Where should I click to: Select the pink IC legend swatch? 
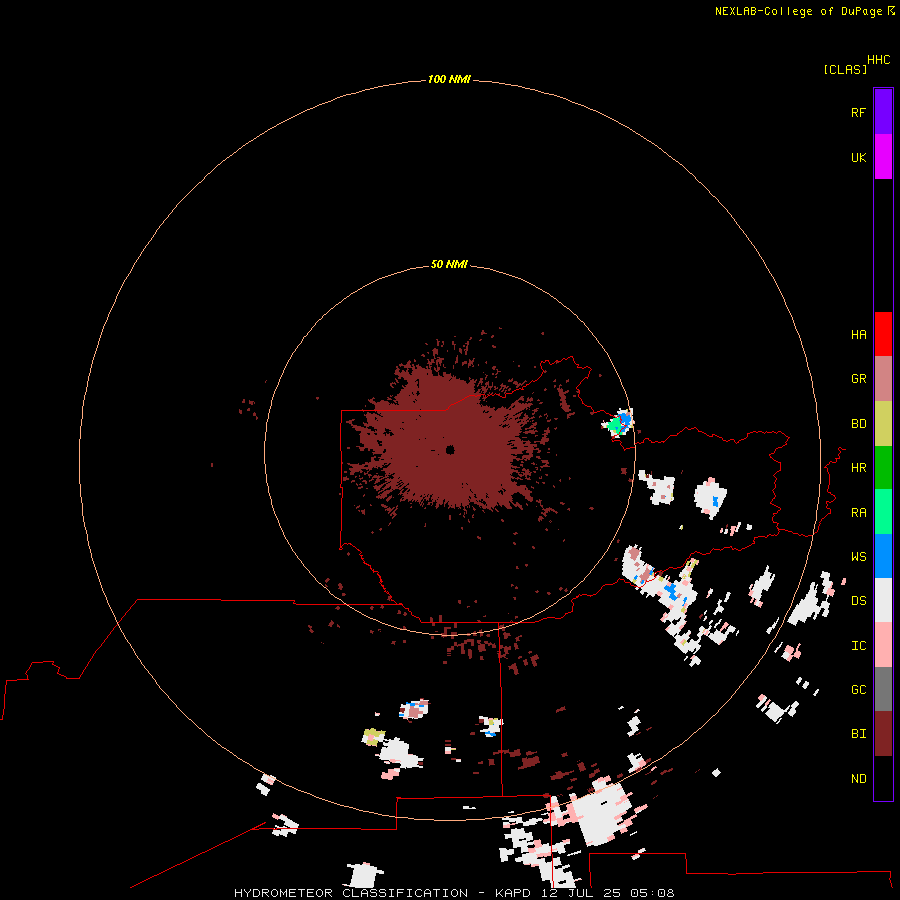pyautogui.click(x=883, y=645)
